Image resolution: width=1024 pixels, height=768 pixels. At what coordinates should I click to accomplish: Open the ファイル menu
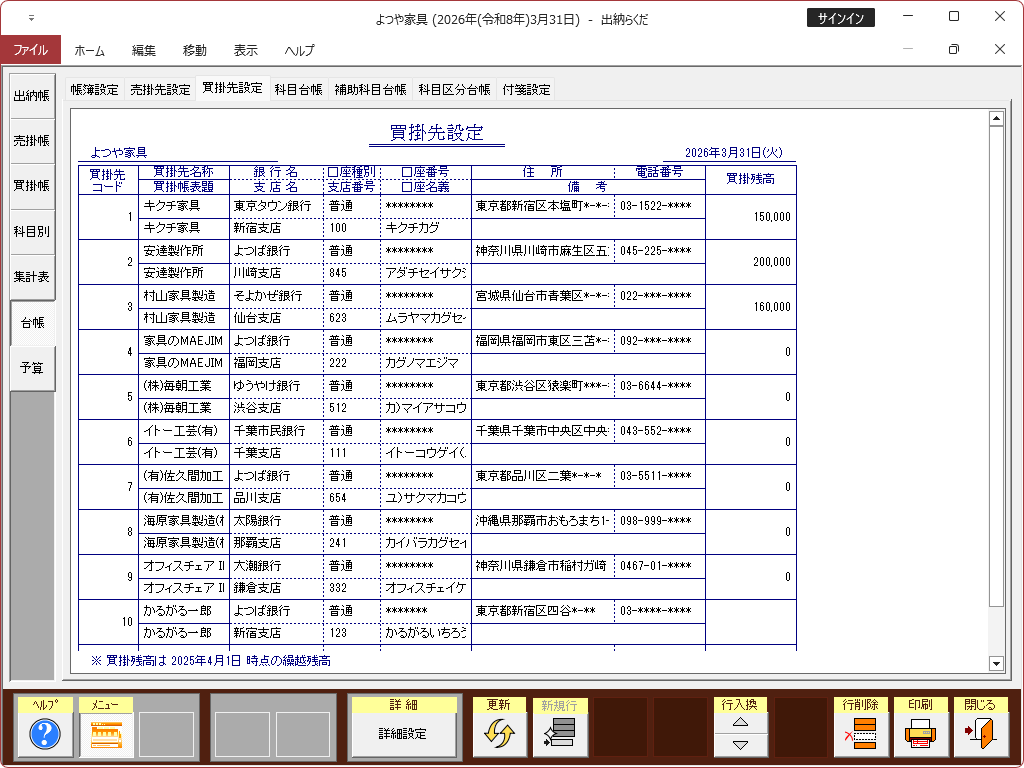30,50
